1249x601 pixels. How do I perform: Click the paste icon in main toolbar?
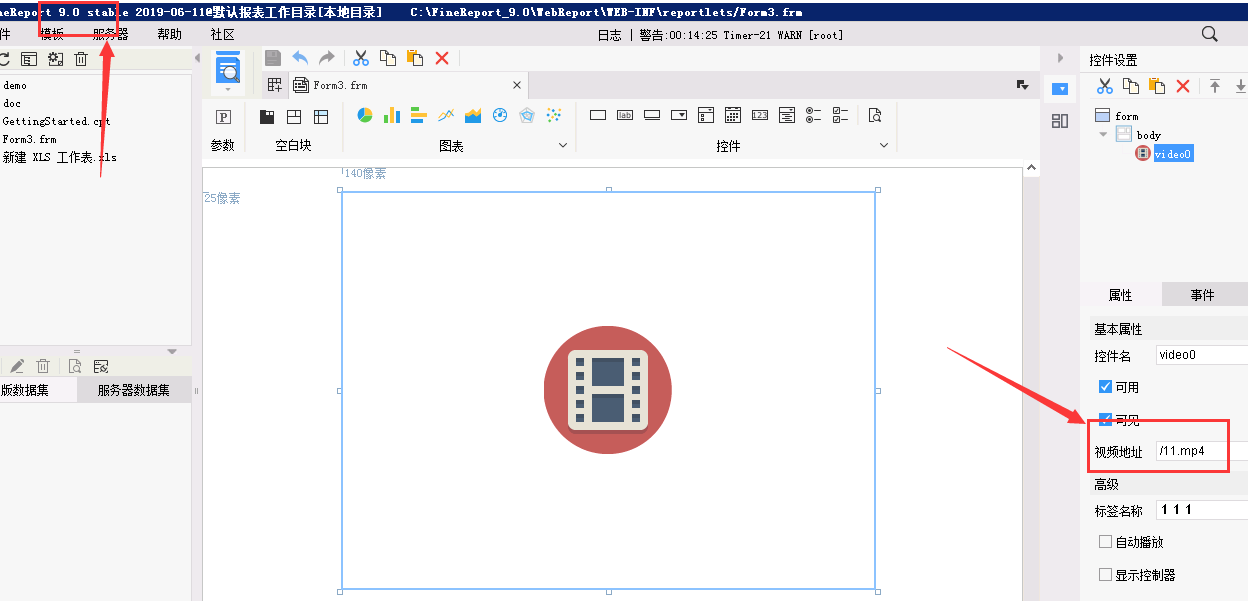(415, 58)
